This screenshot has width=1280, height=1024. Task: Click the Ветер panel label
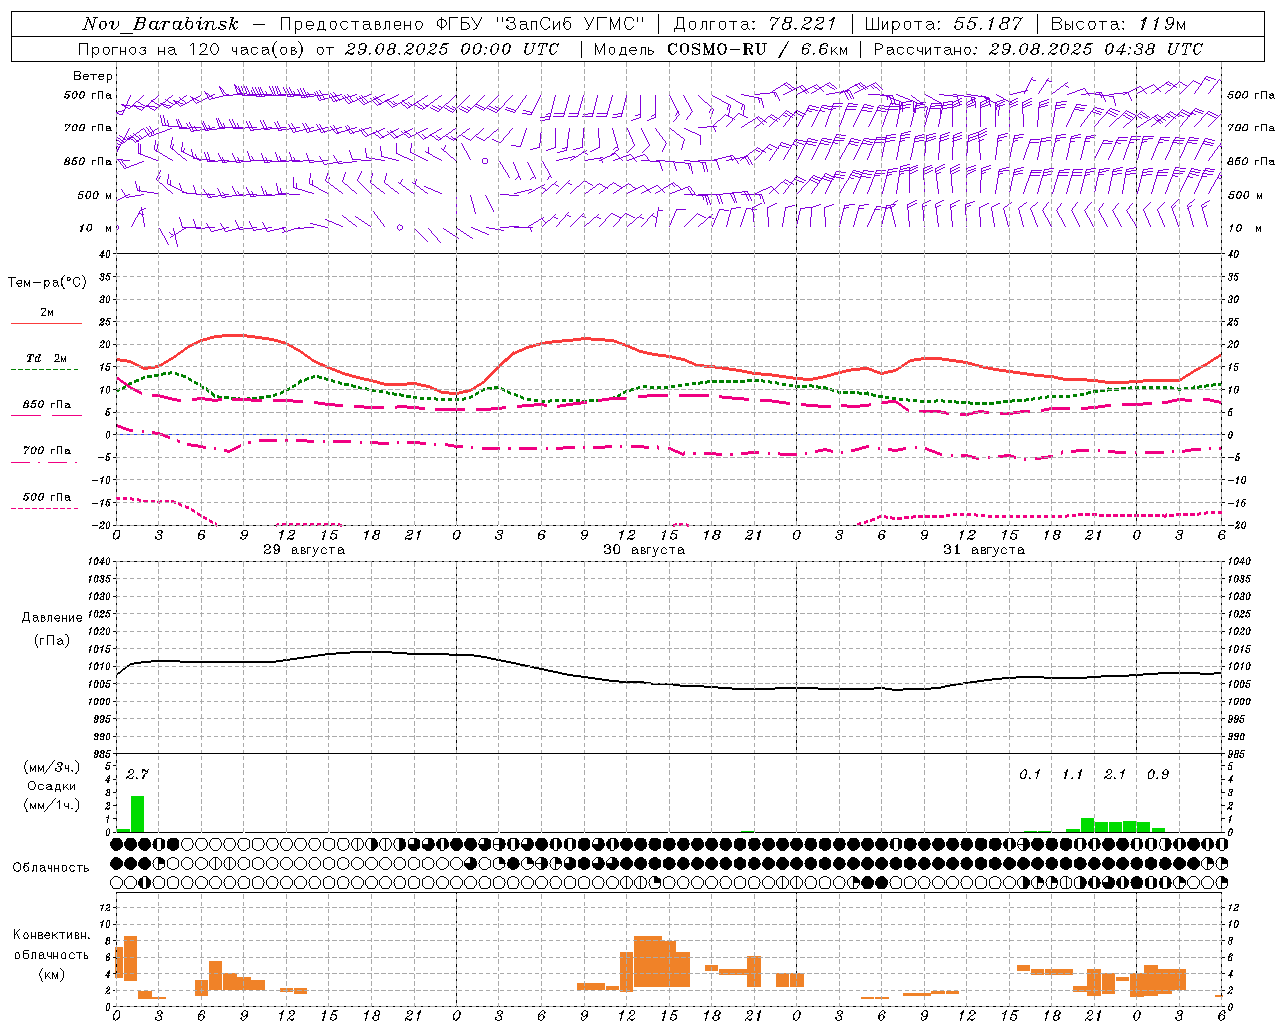click(x=93, y=76)
